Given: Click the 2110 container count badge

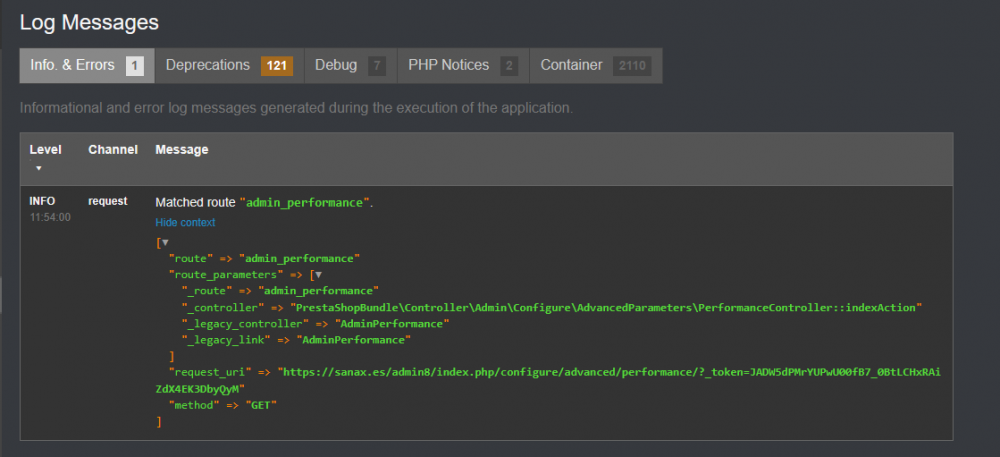Looking at the screenshot, I should pos(632,66).
